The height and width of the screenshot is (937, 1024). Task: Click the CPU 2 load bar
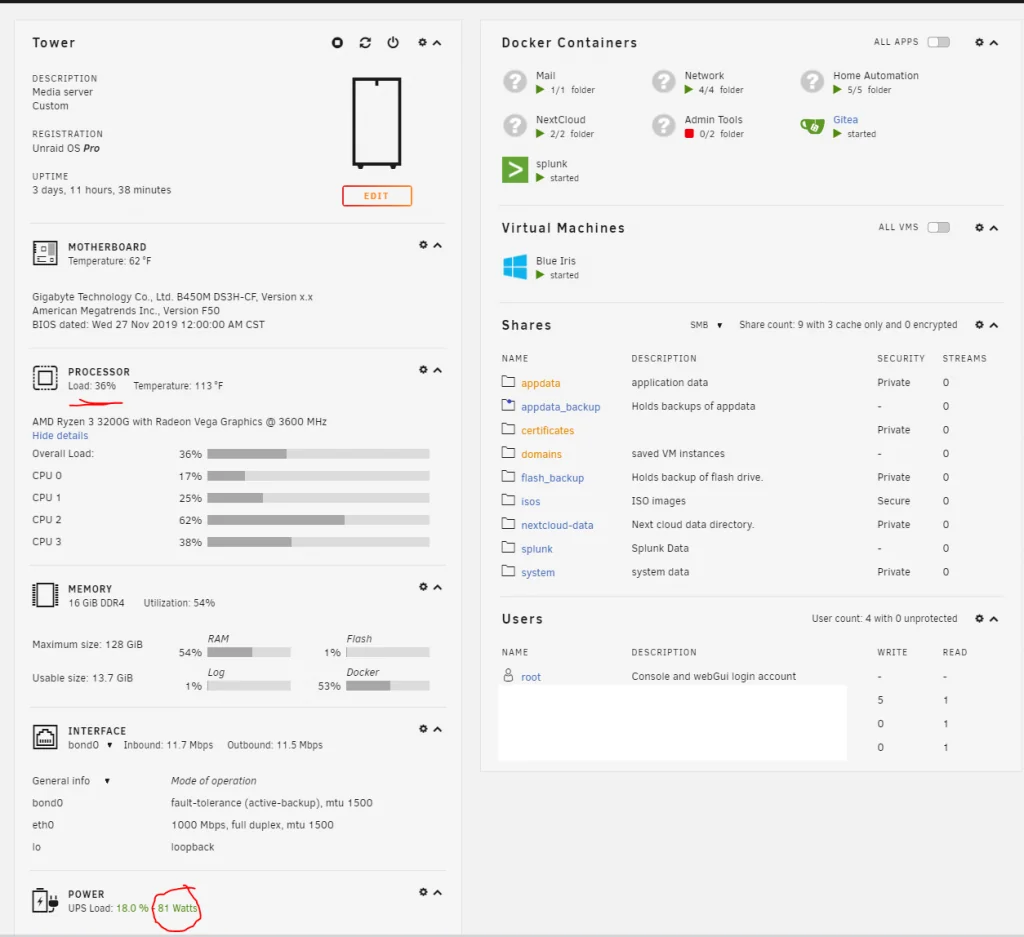(x=318, y=520)
